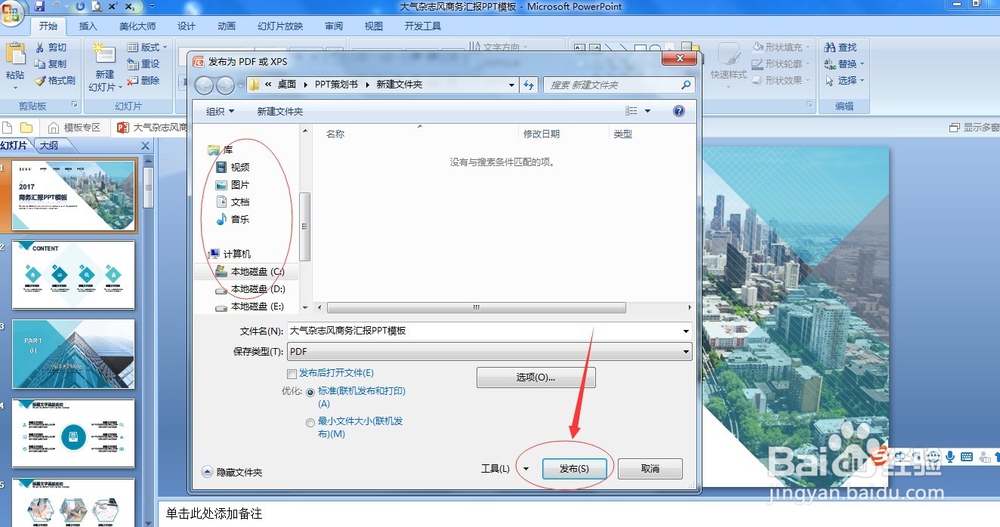This screenshot has height=527, width=1000.
Task: Expand the address bar path dropdown arrow
Action: 511,85
